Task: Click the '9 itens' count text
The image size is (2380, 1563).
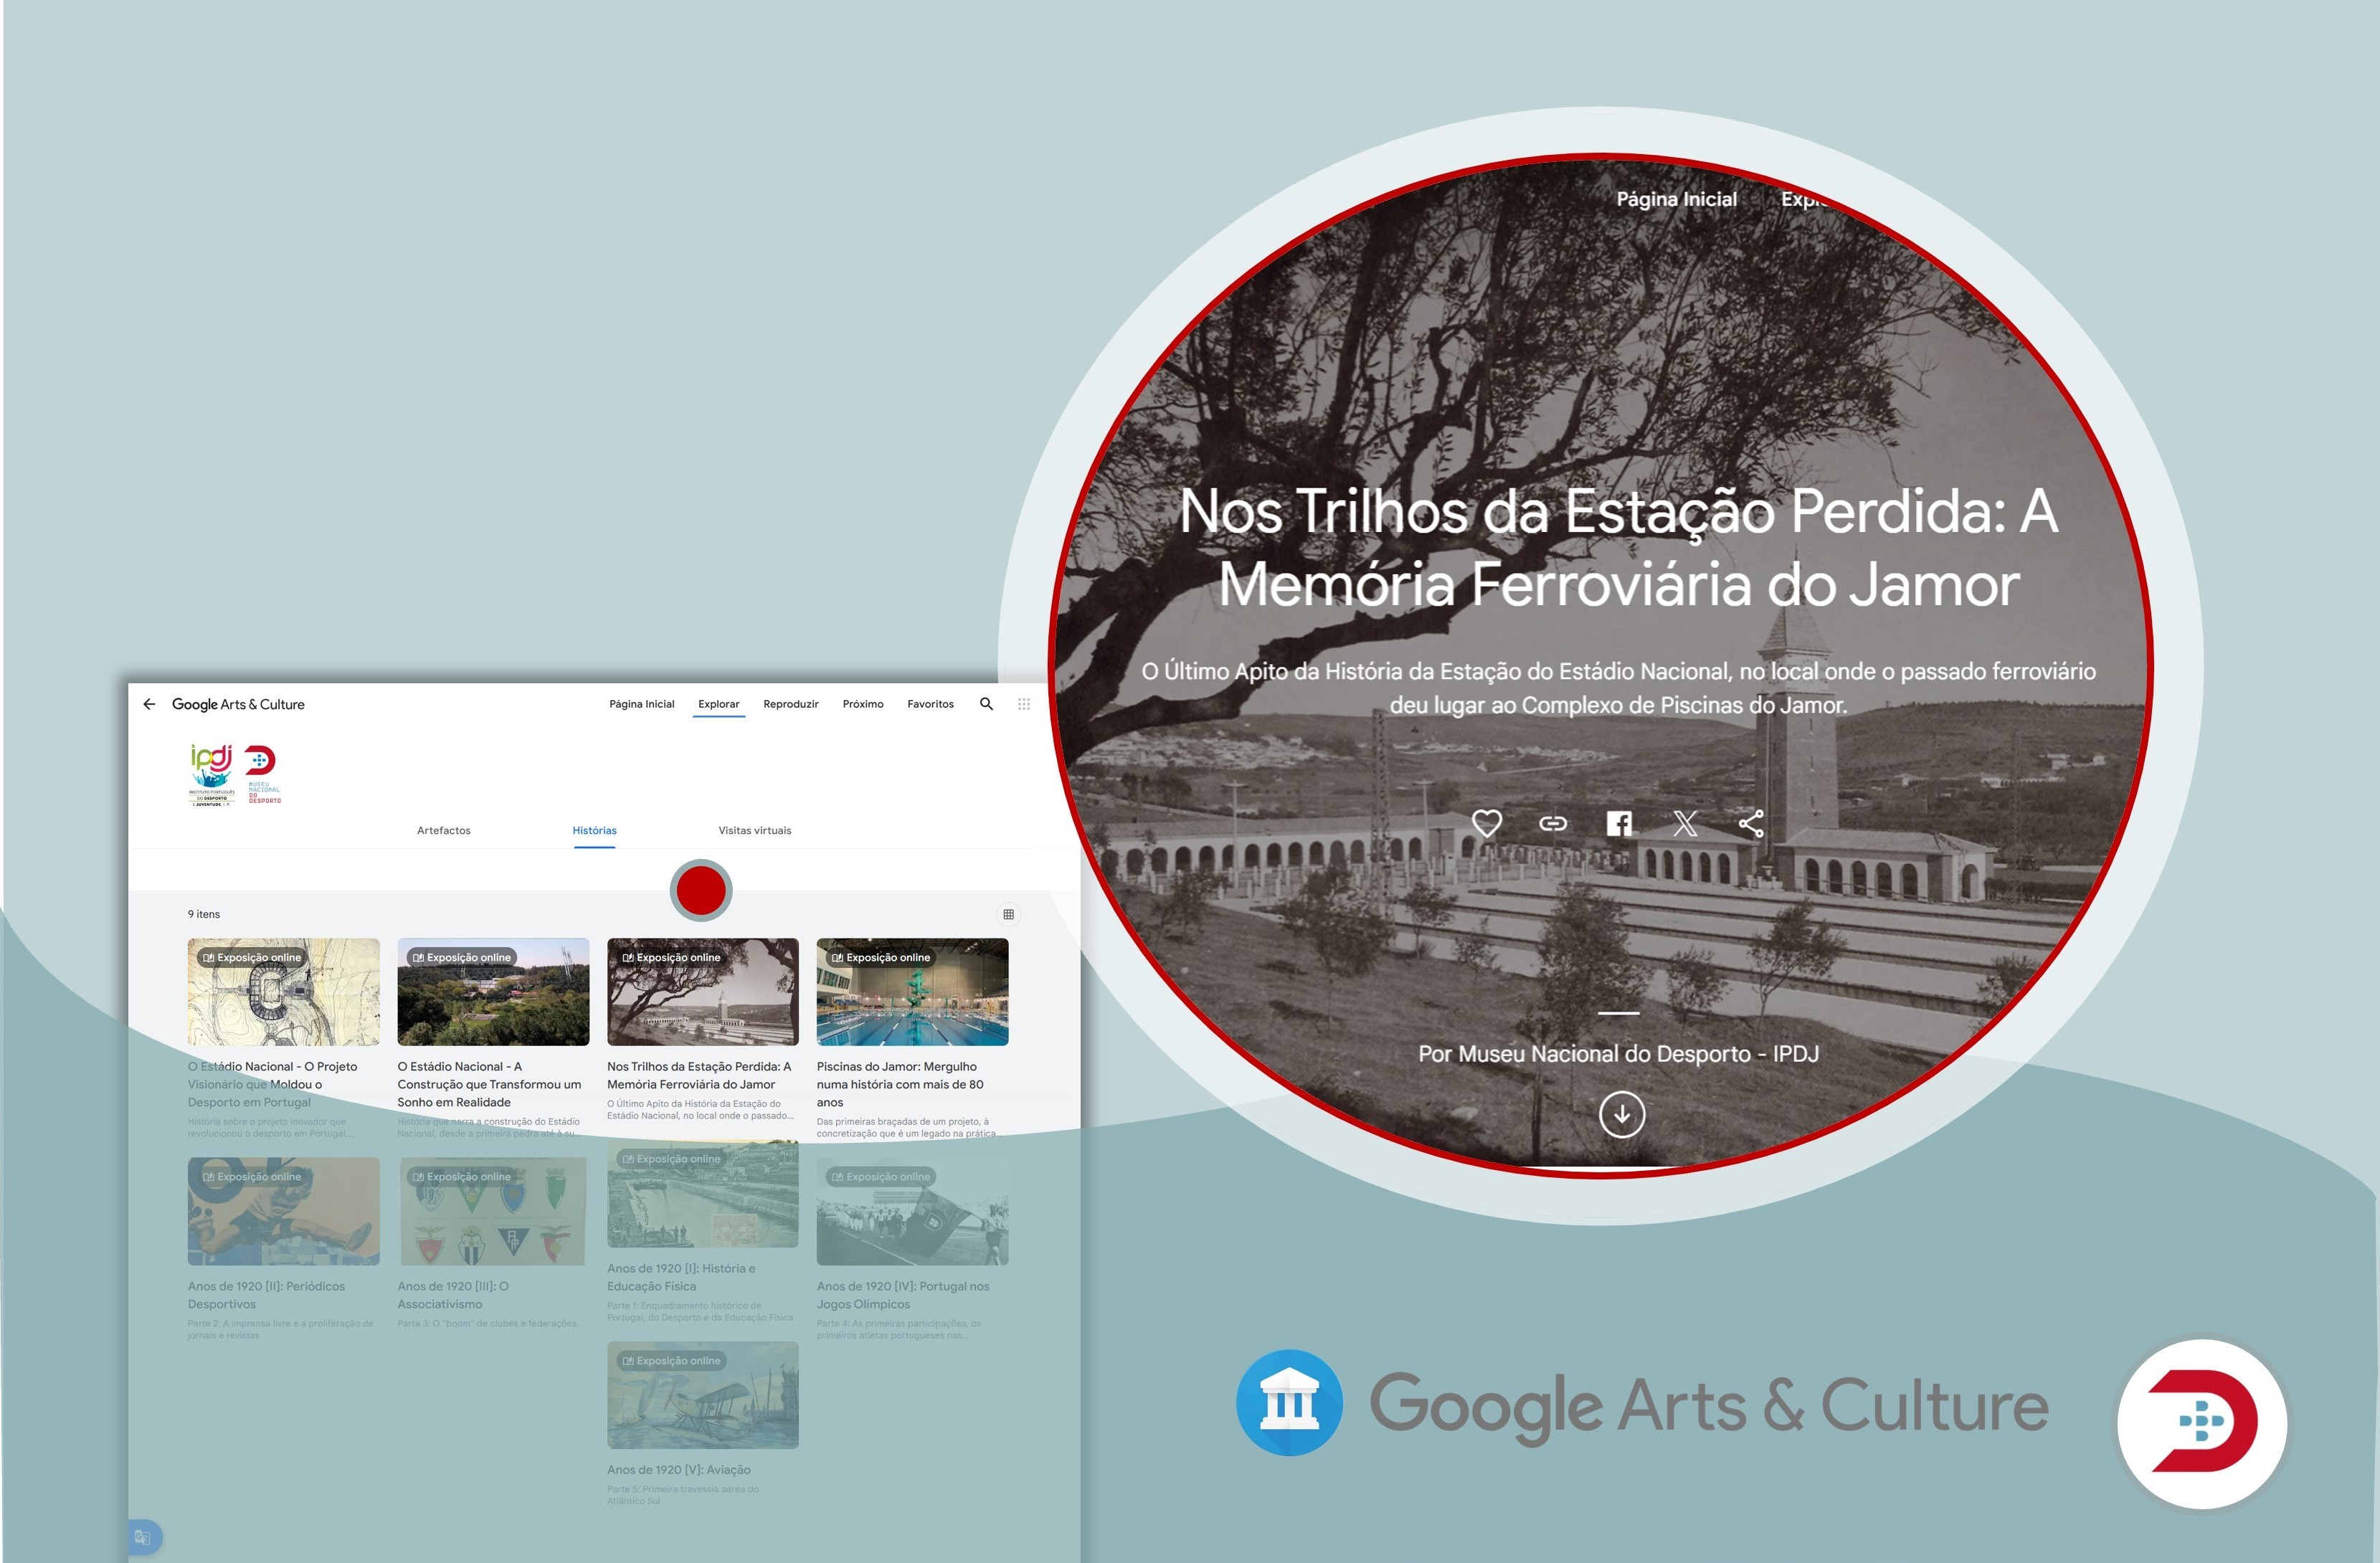Action: click(x=204, y=914)
